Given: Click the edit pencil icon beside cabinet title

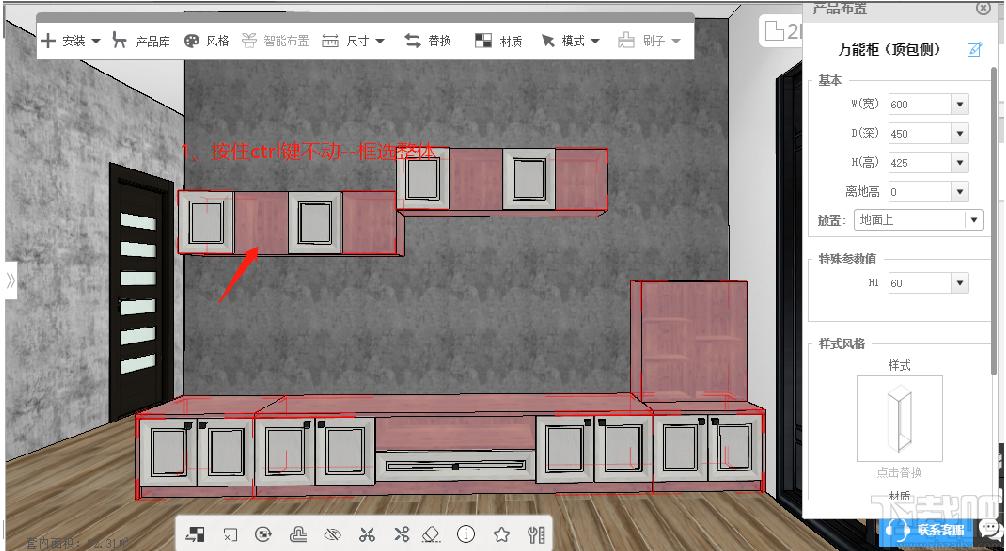Looking at the screenshot, I should click(975, 49).
